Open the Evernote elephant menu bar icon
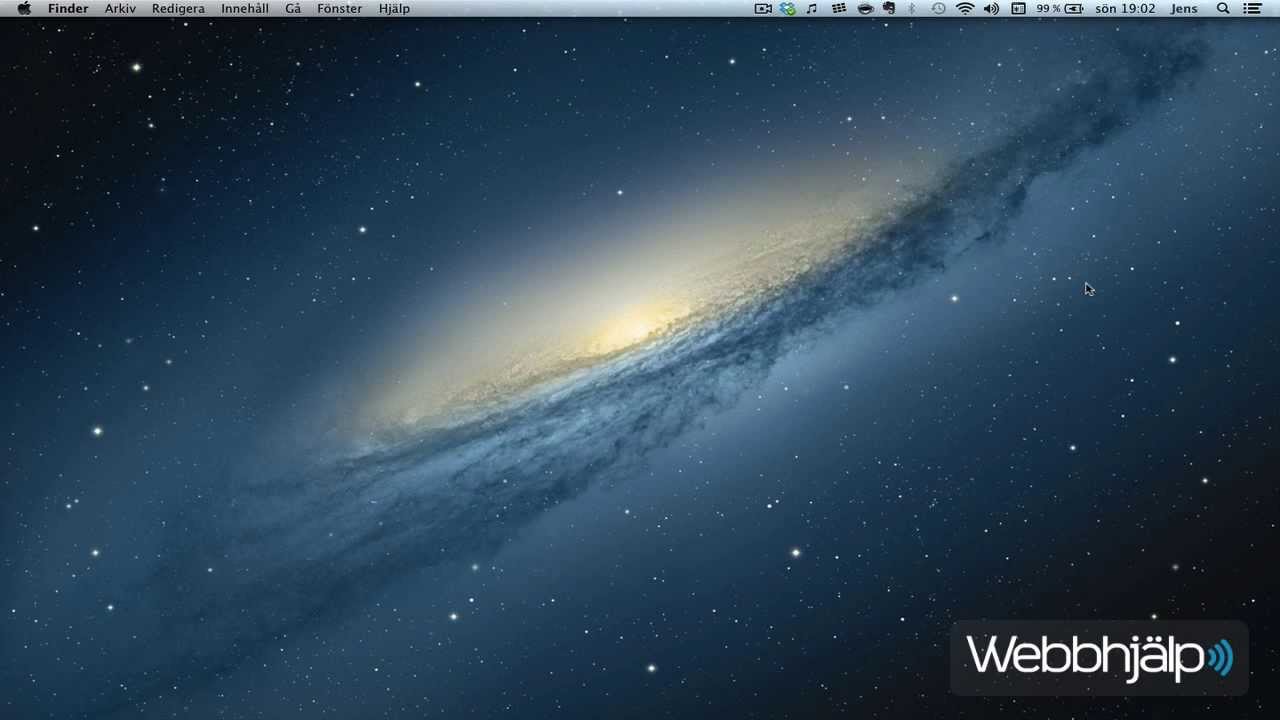Screen dimensions: 1280x720 (x=889, y=9)
